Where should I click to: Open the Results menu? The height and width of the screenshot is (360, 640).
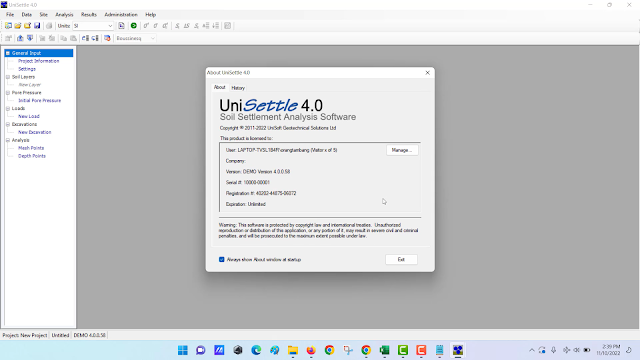tap(89, 15)
